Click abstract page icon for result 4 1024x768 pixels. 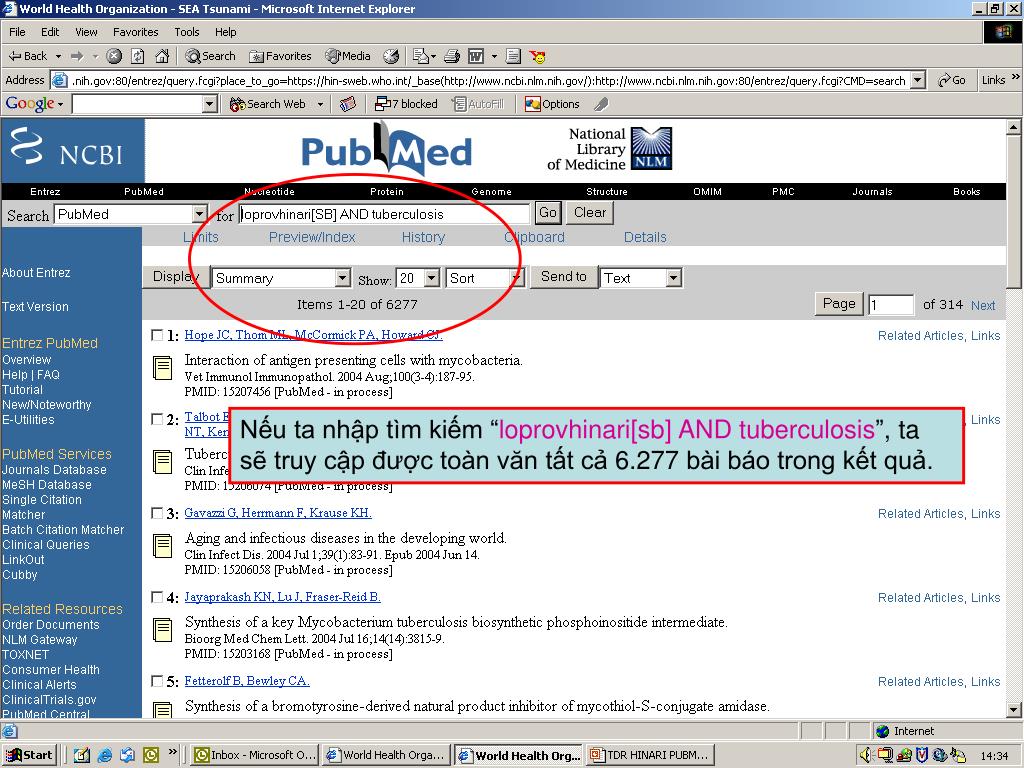tap(162, 630)
